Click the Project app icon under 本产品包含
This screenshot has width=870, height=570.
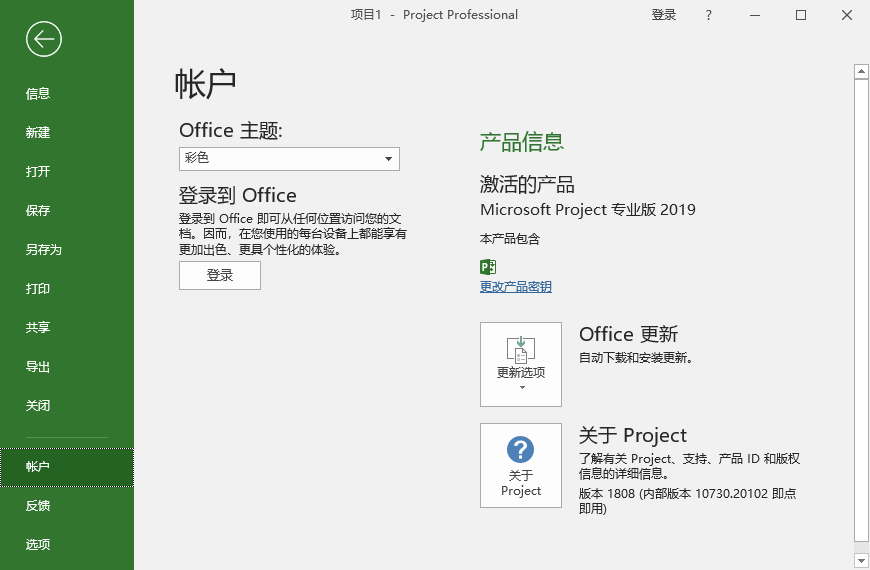click(488, 267)
